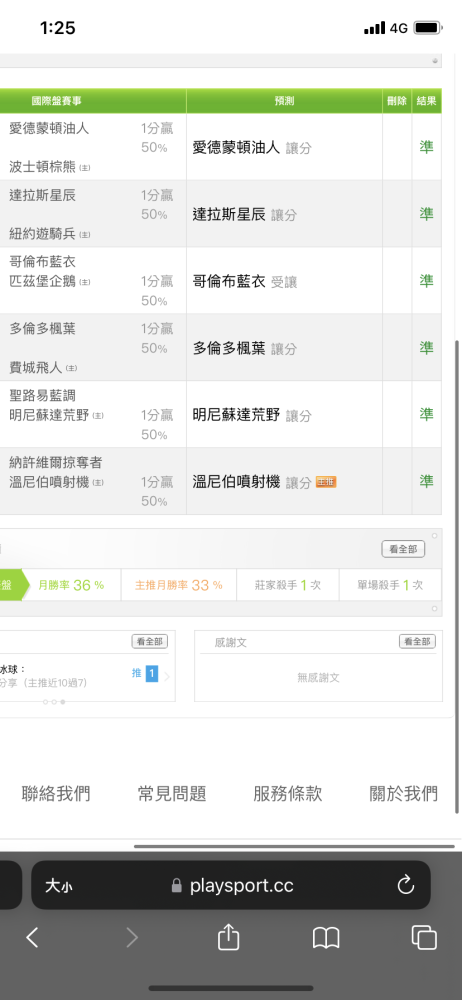Click the 感謝文 panel heading

coord(231,643)
